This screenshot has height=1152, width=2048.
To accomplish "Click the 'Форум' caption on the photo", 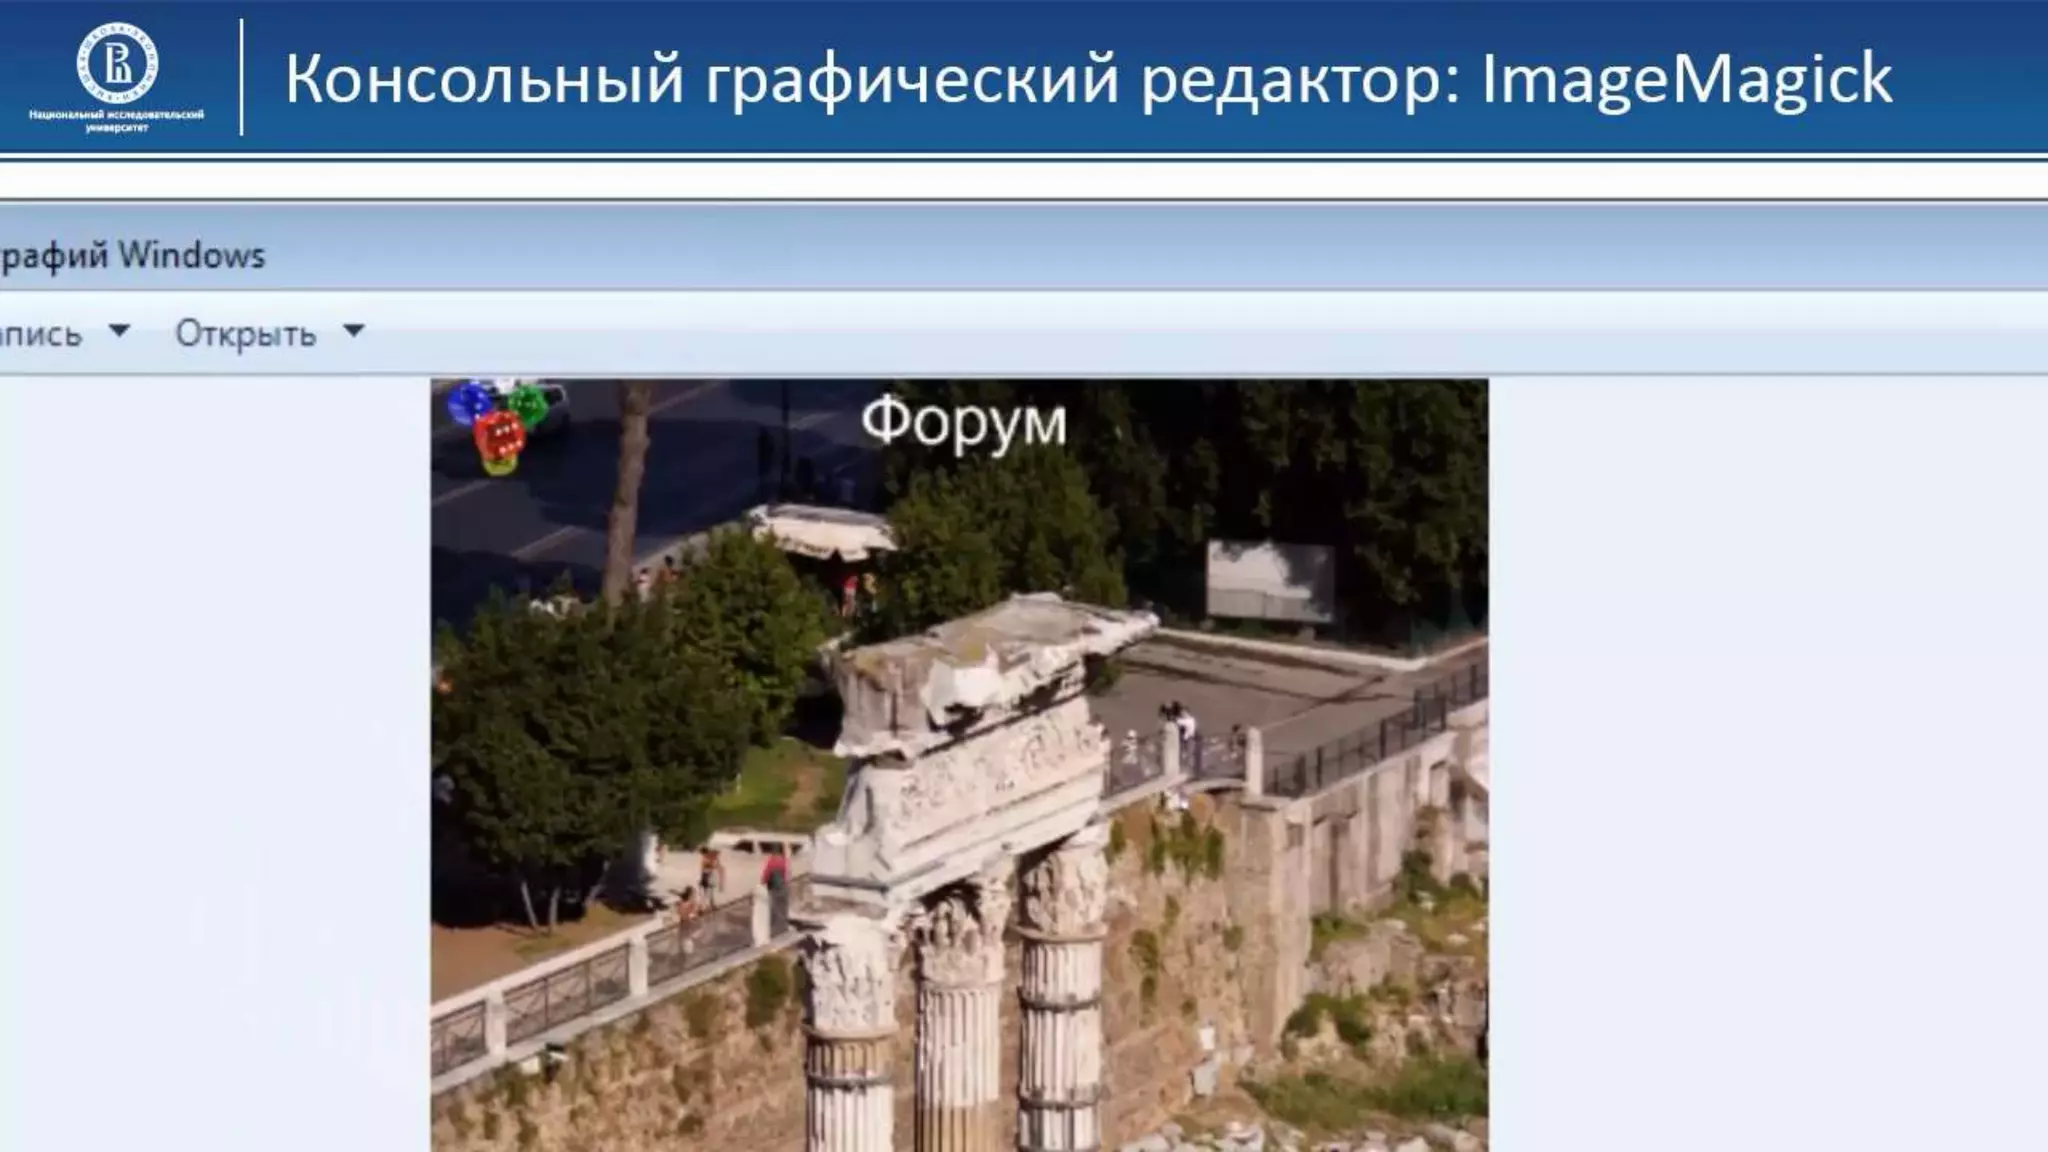I will pyautogui.click(x=963, y=422).
